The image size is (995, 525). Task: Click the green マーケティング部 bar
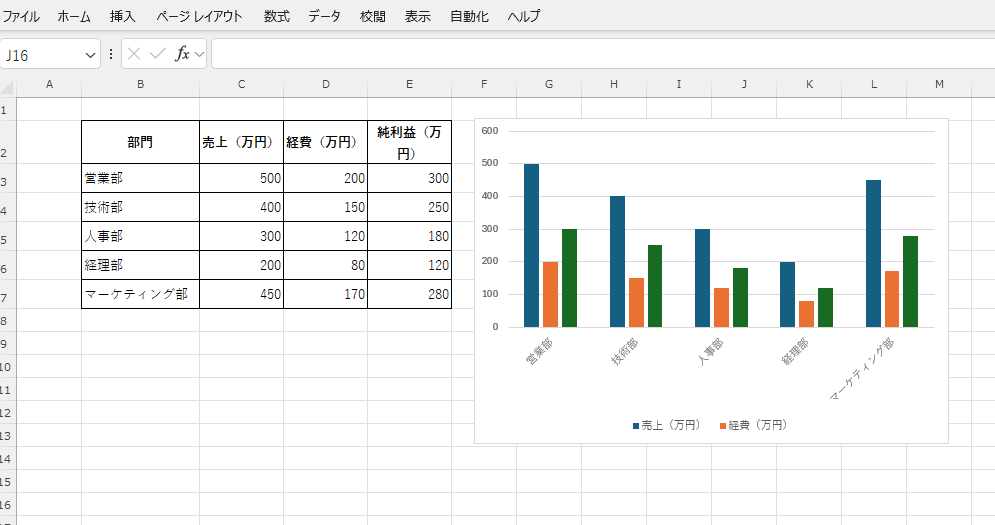coord(911,282)
